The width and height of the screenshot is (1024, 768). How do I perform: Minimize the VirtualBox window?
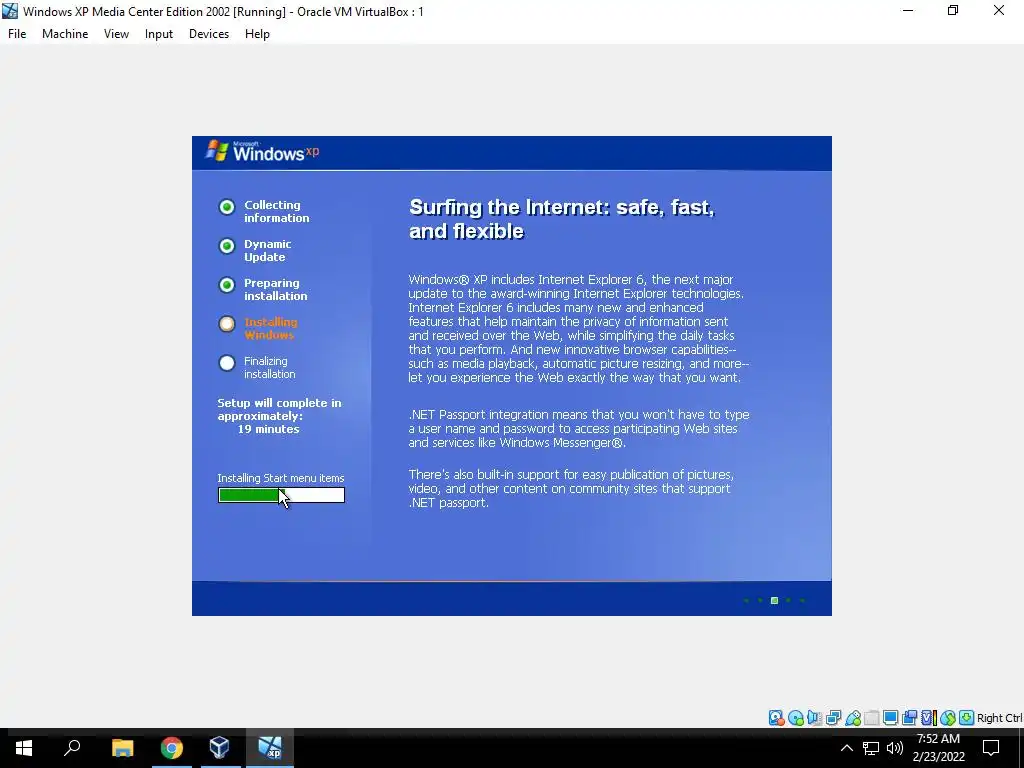(x=908, y=10)
